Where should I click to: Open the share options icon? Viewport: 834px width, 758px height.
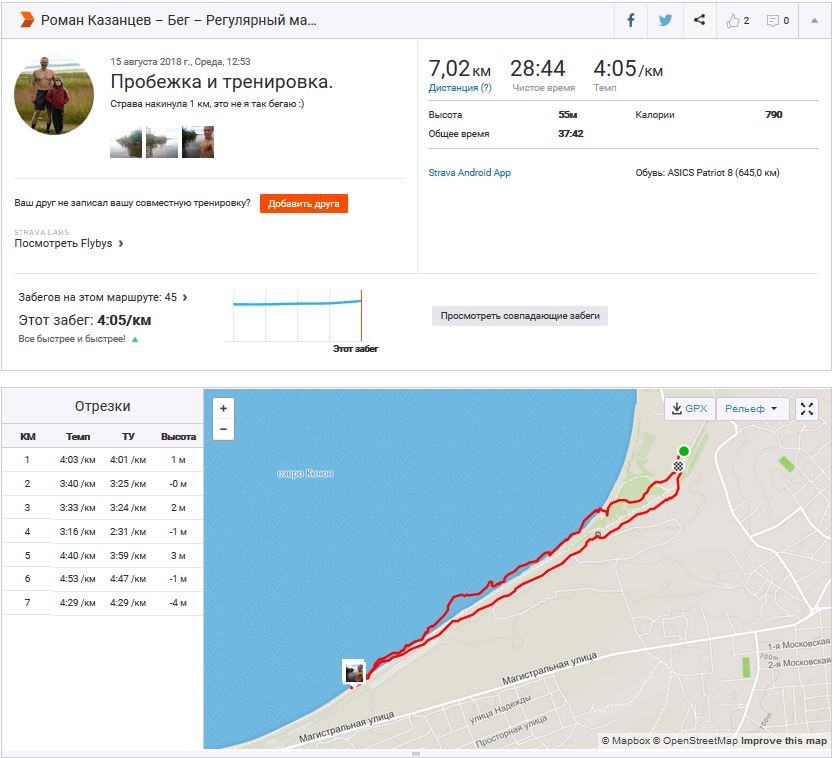click(x=699, y=20)
